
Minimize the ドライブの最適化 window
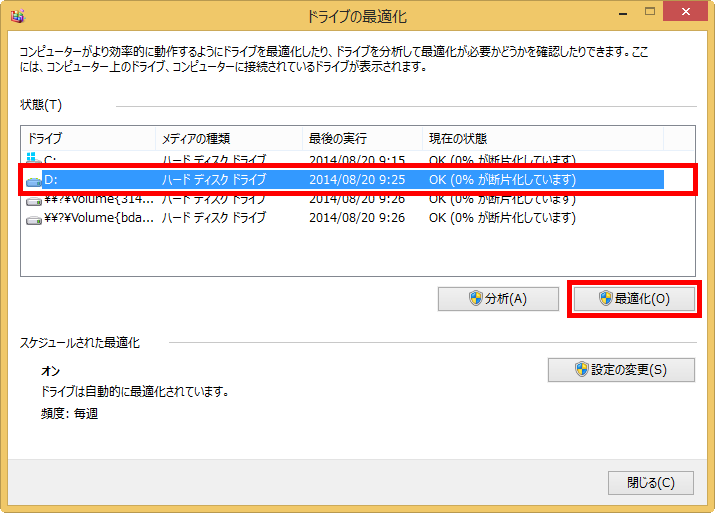tap(622, 14)
